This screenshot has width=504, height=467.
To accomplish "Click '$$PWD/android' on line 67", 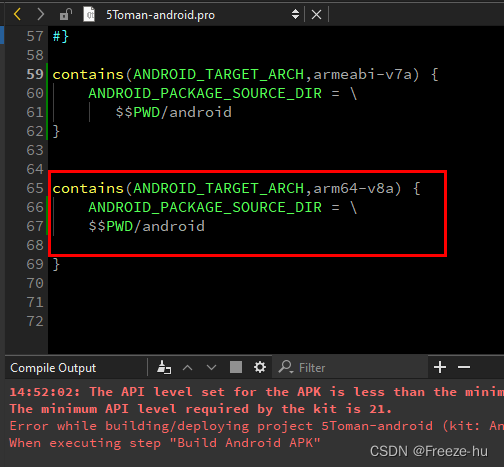I will (146, 226).
